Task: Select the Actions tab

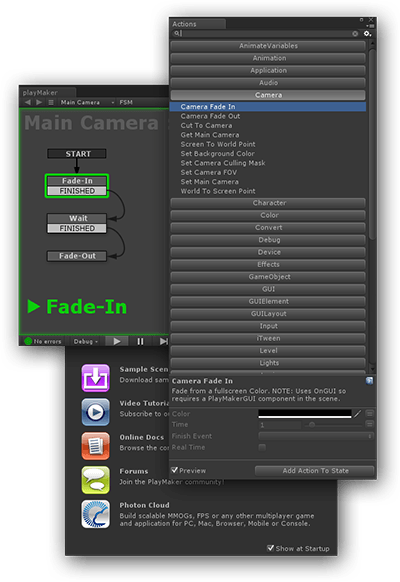Action: click(x=197, y=24)
